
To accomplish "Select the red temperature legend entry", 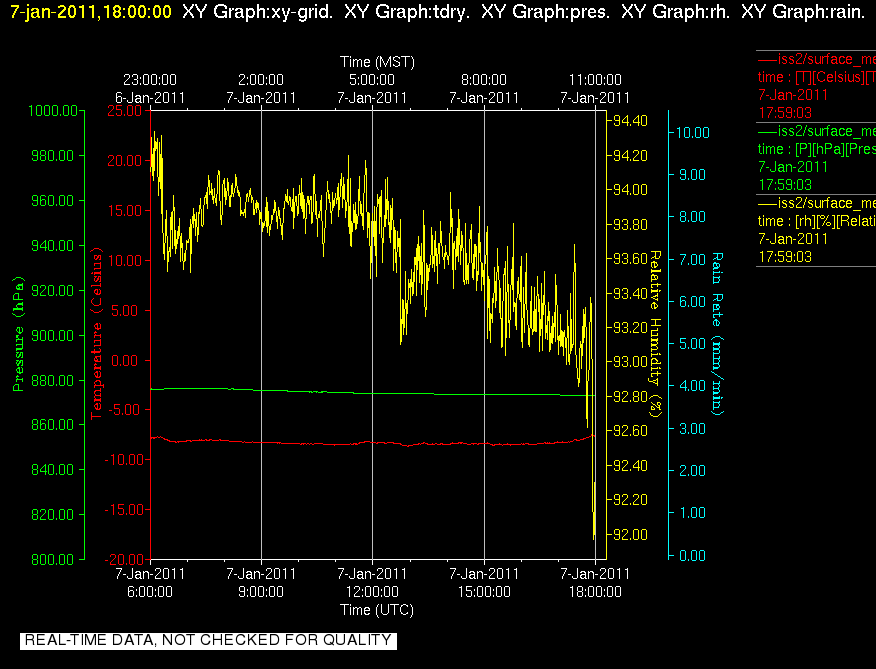I will click(816, 86).
